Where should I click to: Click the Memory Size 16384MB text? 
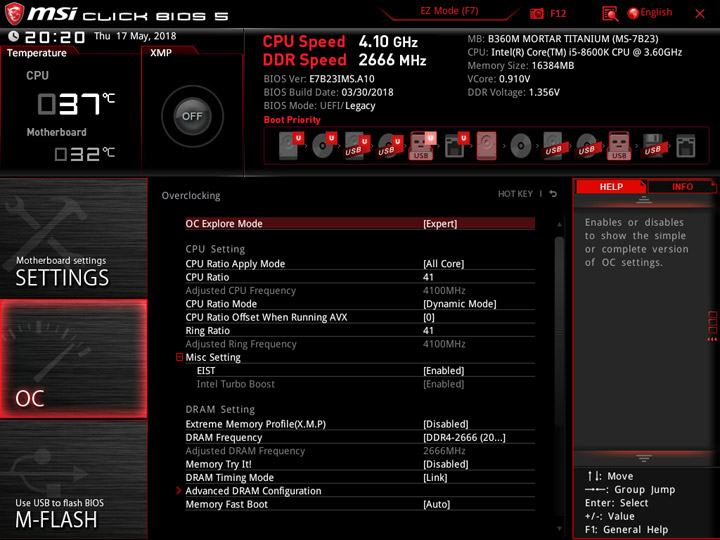521,65
